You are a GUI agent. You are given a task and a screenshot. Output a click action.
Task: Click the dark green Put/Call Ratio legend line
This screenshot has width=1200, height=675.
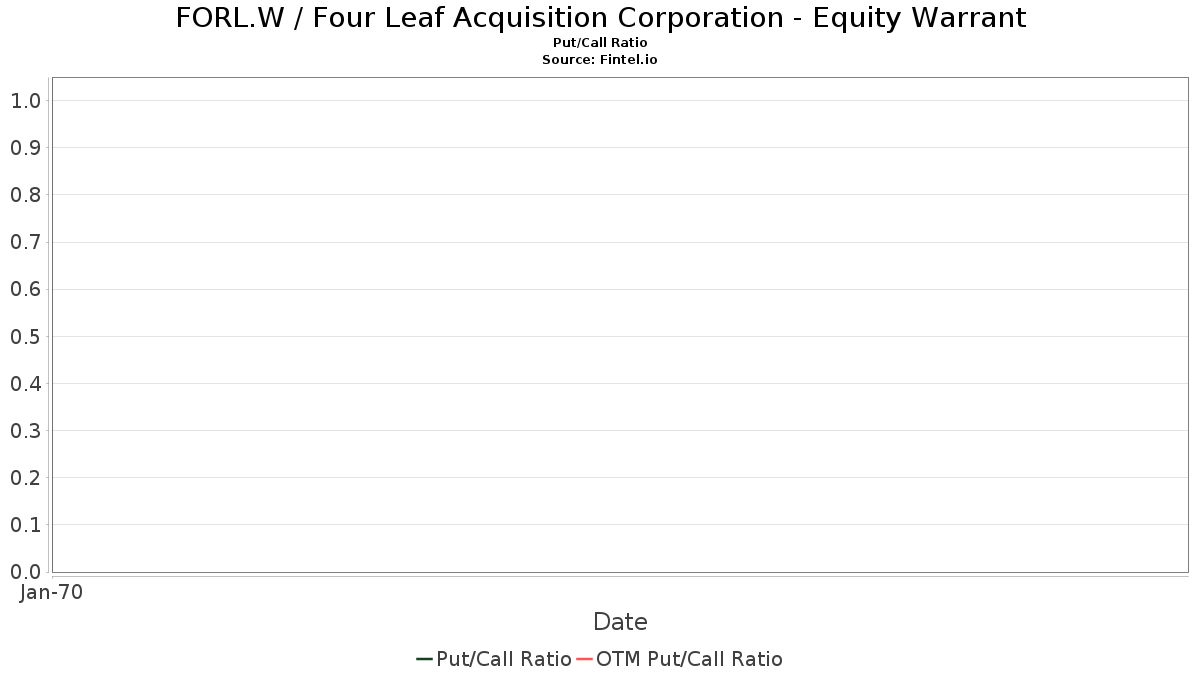(424, 659)
